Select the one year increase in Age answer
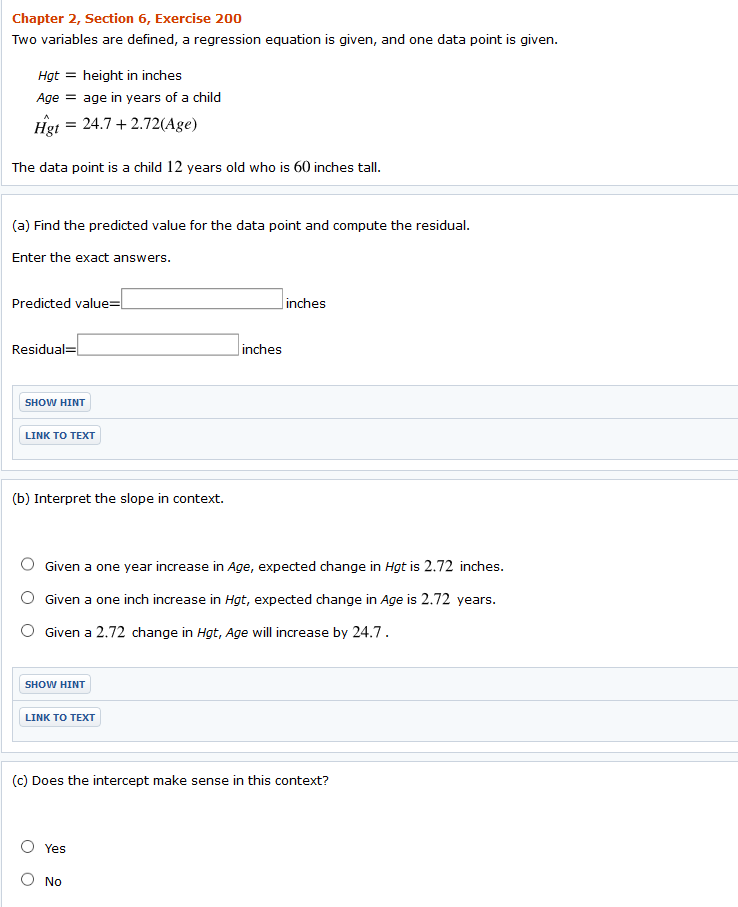This screenshot has width=738, height=907. click(28, 563)
